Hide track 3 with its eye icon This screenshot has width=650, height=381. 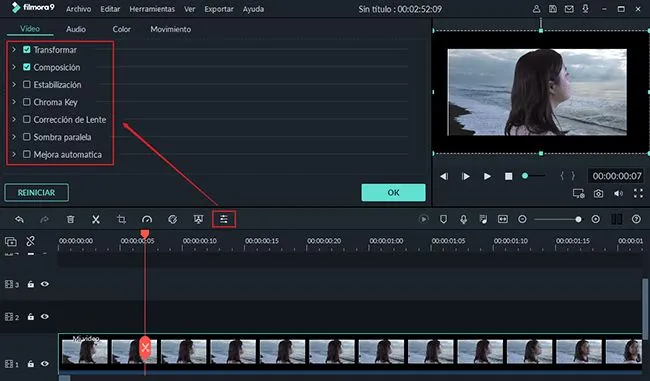click(x=44, y=284)
